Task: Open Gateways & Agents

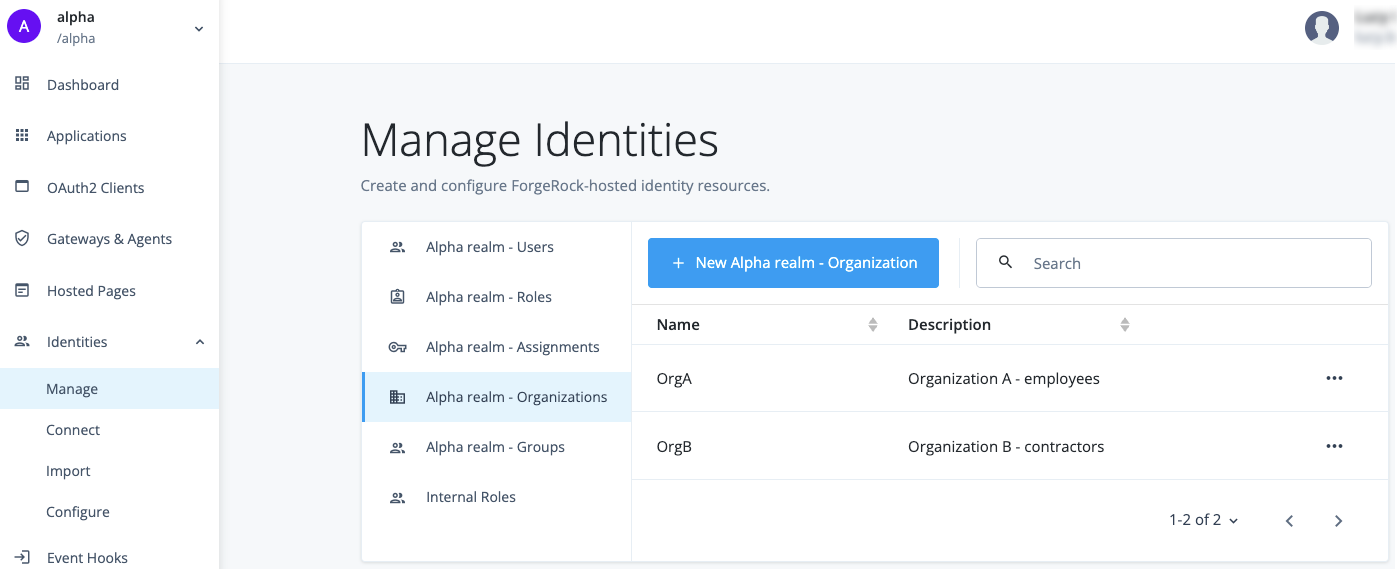Action: 109,239
